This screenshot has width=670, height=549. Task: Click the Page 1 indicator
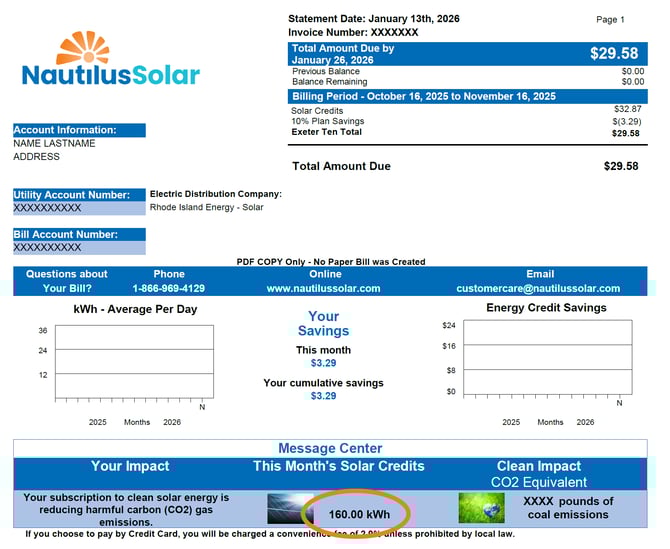[610, 20]
